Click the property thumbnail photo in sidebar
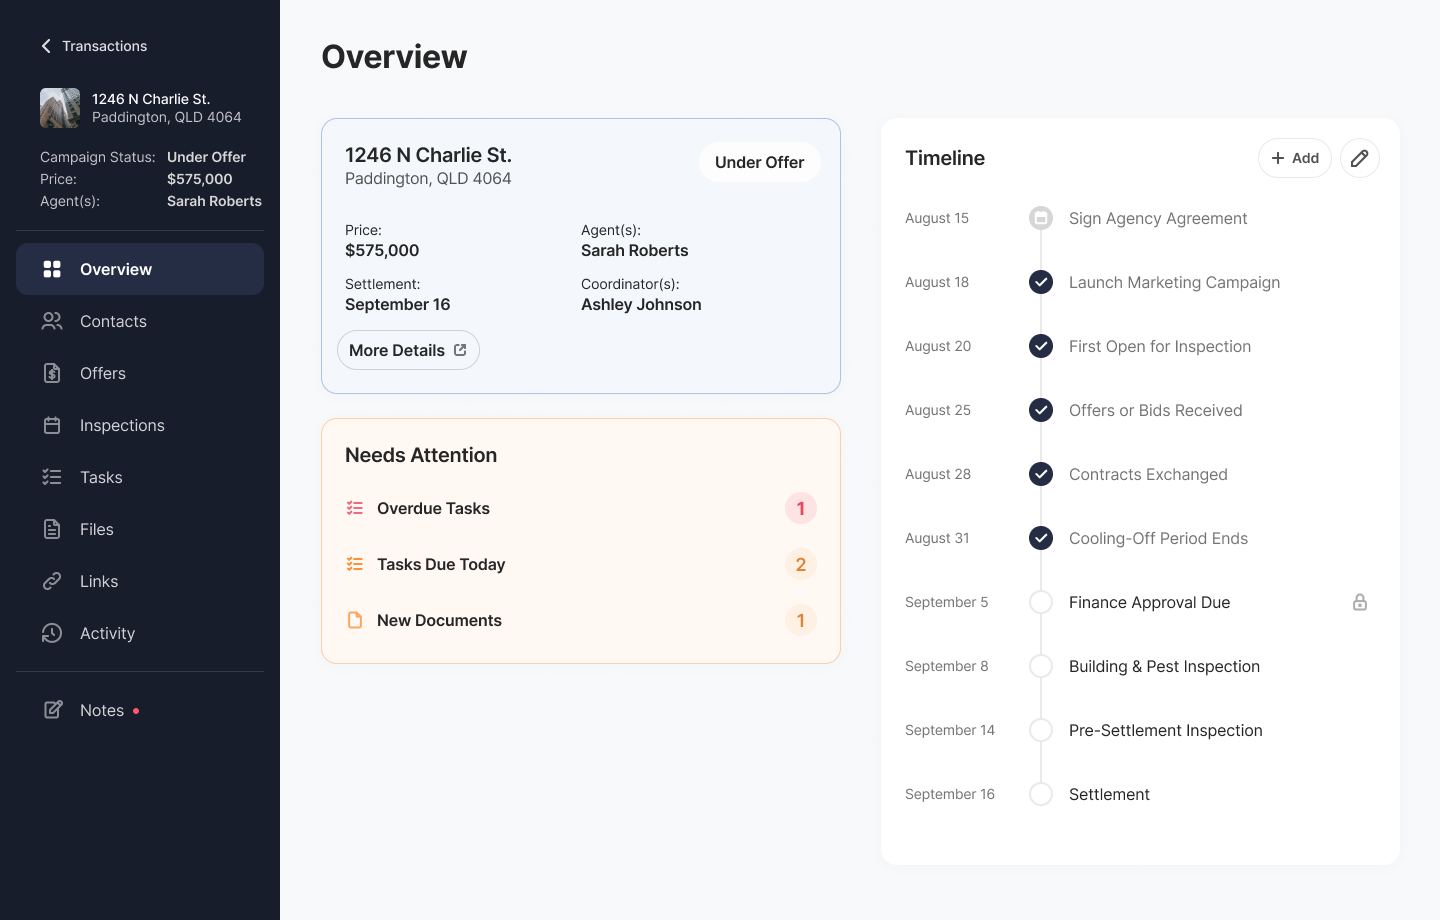 60,108
